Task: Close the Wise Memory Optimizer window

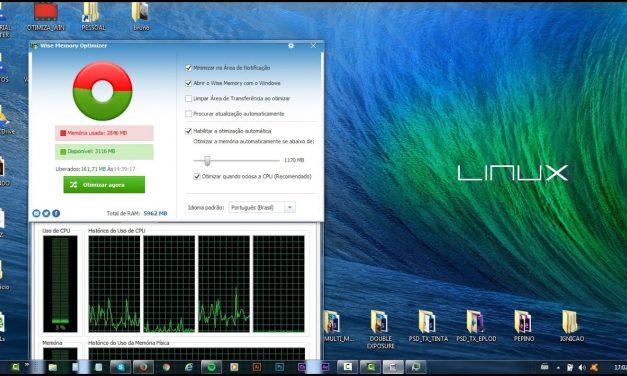Action: pos(313,46)
